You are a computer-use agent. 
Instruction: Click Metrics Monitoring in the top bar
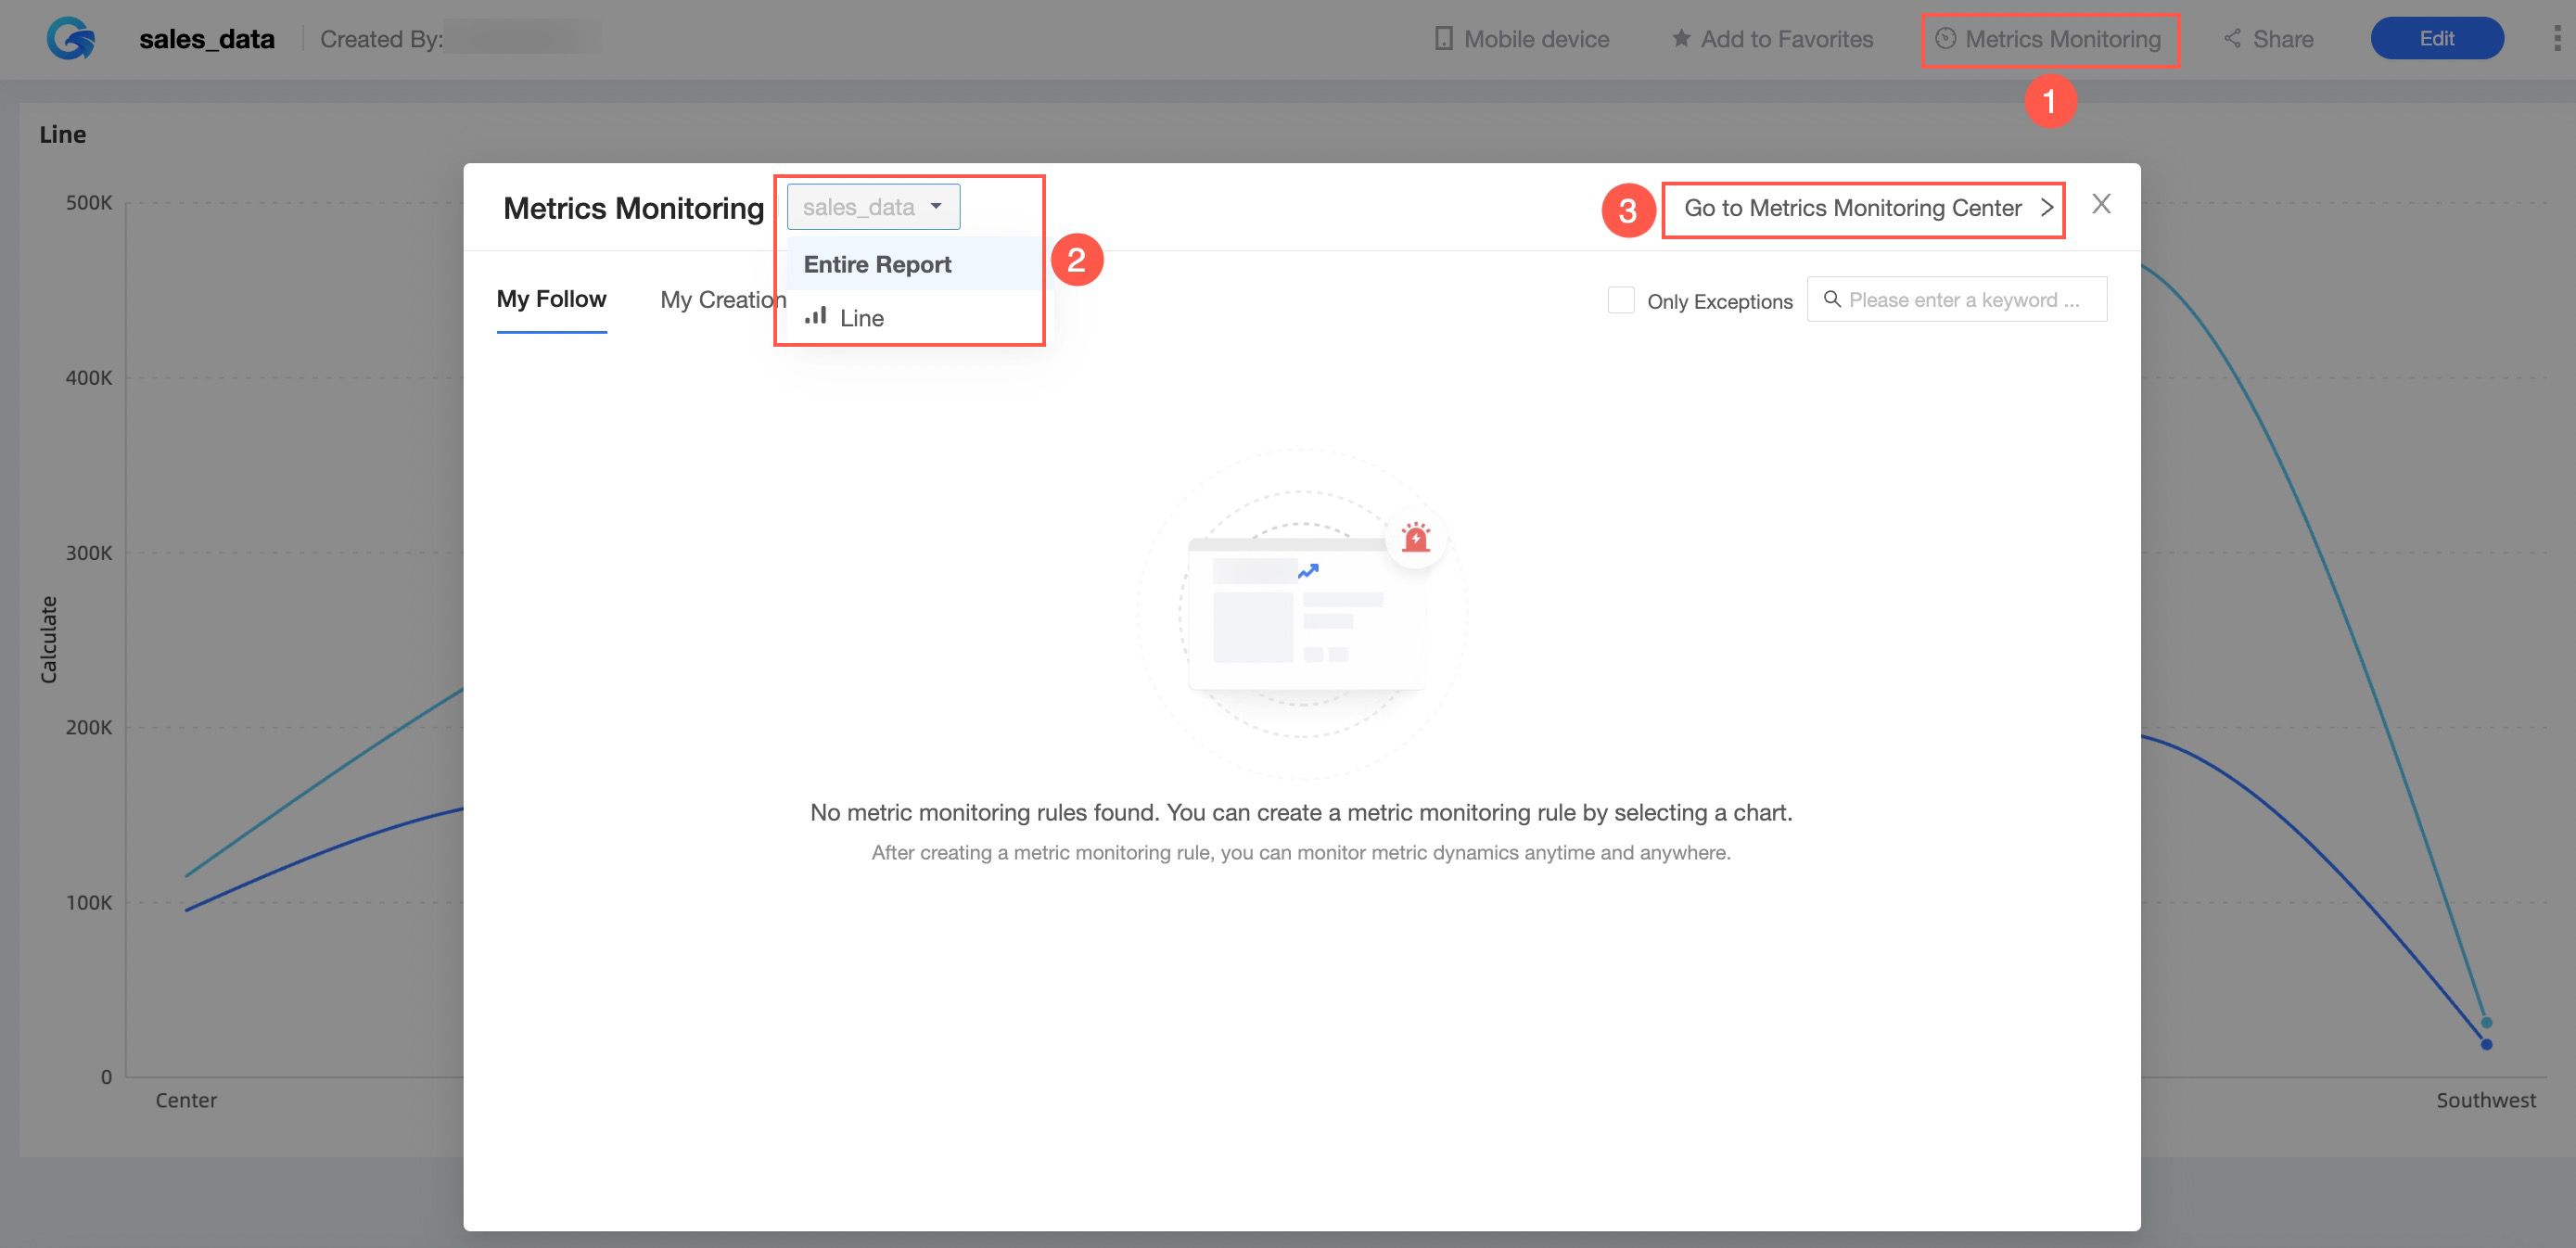(2062, 39)
